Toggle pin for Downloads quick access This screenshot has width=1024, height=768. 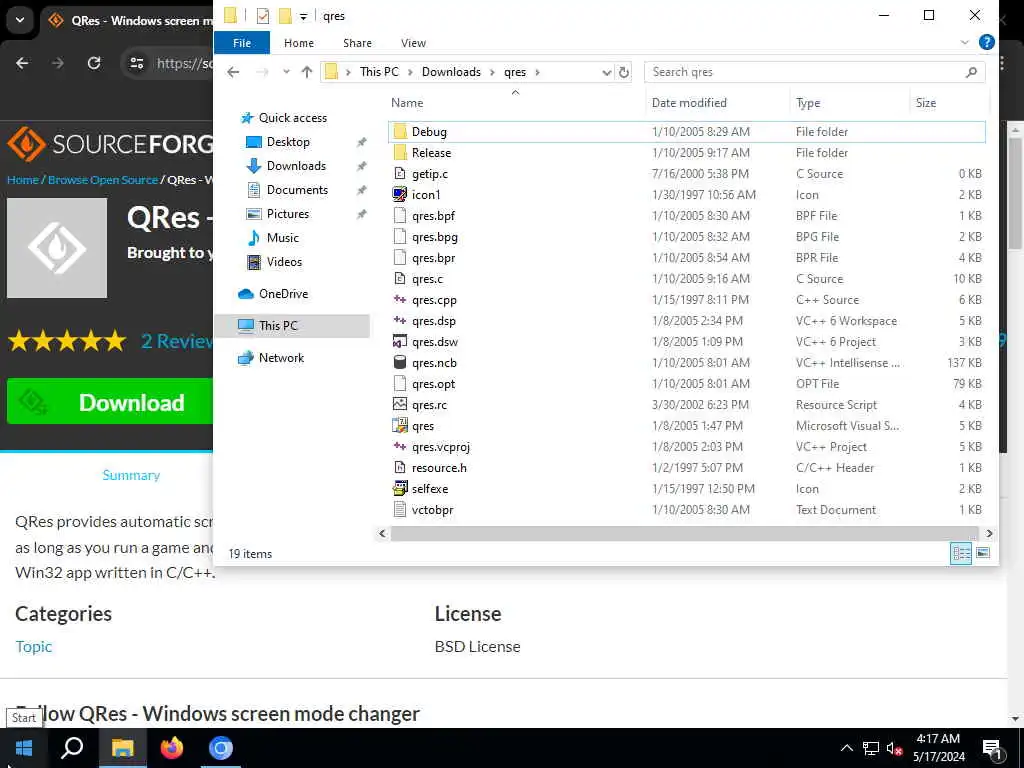click(x=361, y=166)
